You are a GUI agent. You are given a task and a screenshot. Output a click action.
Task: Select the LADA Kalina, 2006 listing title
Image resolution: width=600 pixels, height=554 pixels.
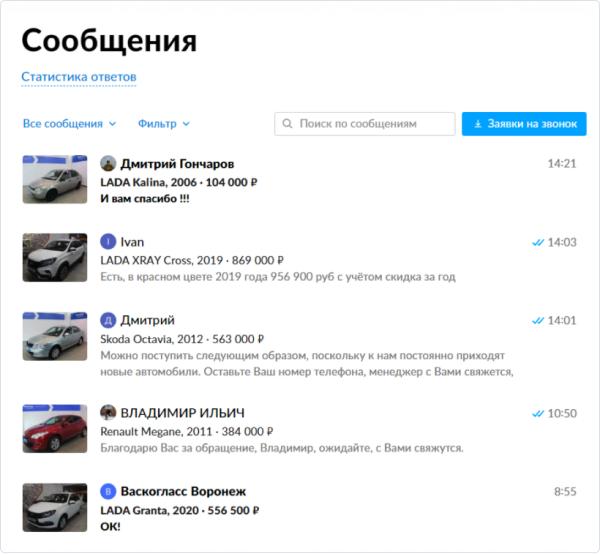click(x=179, y=182)
